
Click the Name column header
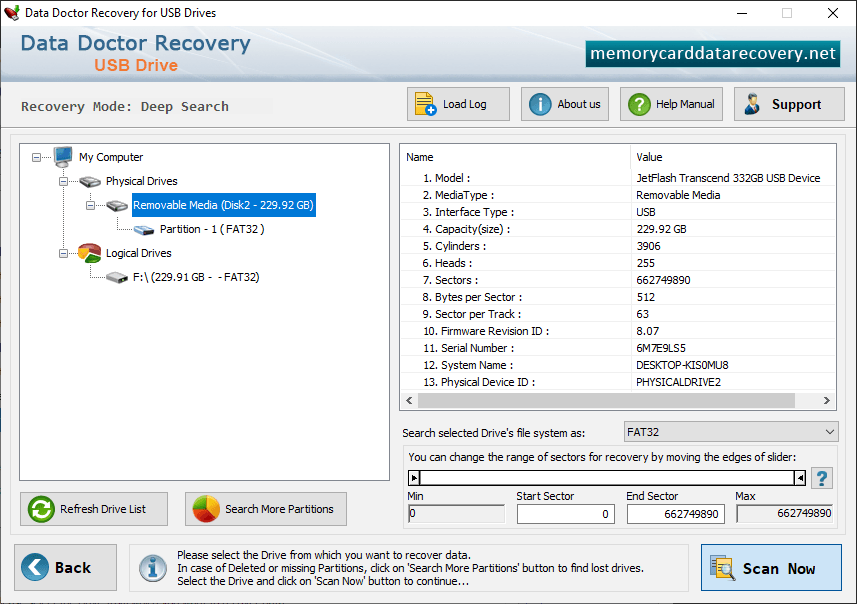(515, 157)
